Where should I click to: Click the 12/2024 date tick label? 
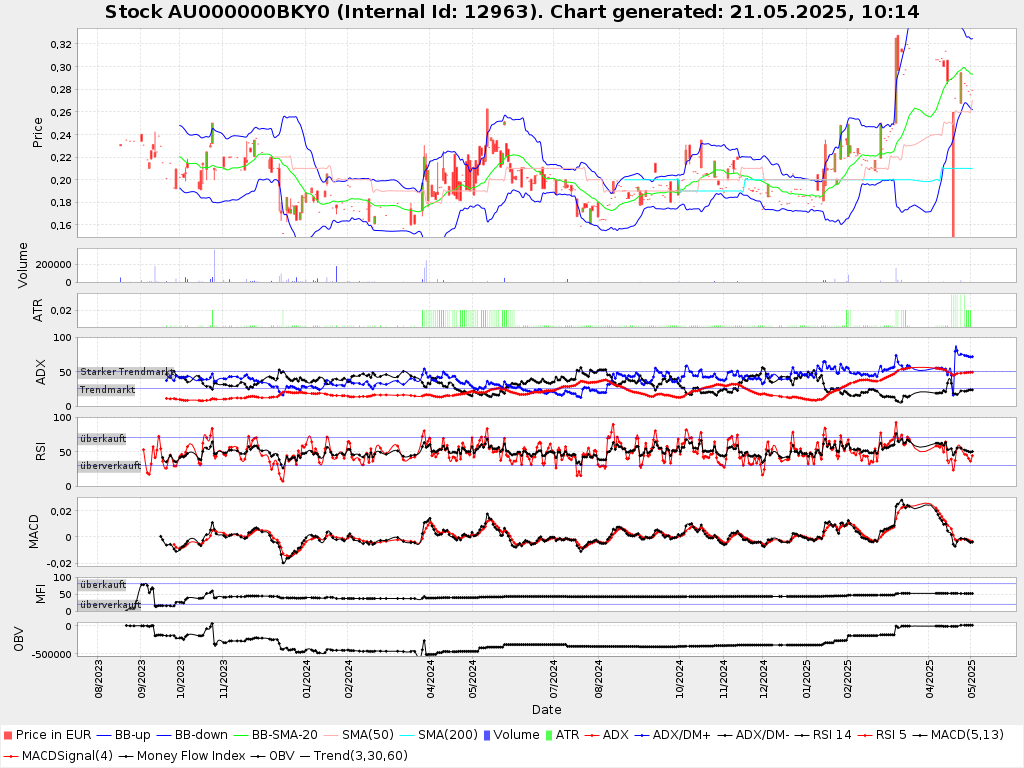[763, 679]
